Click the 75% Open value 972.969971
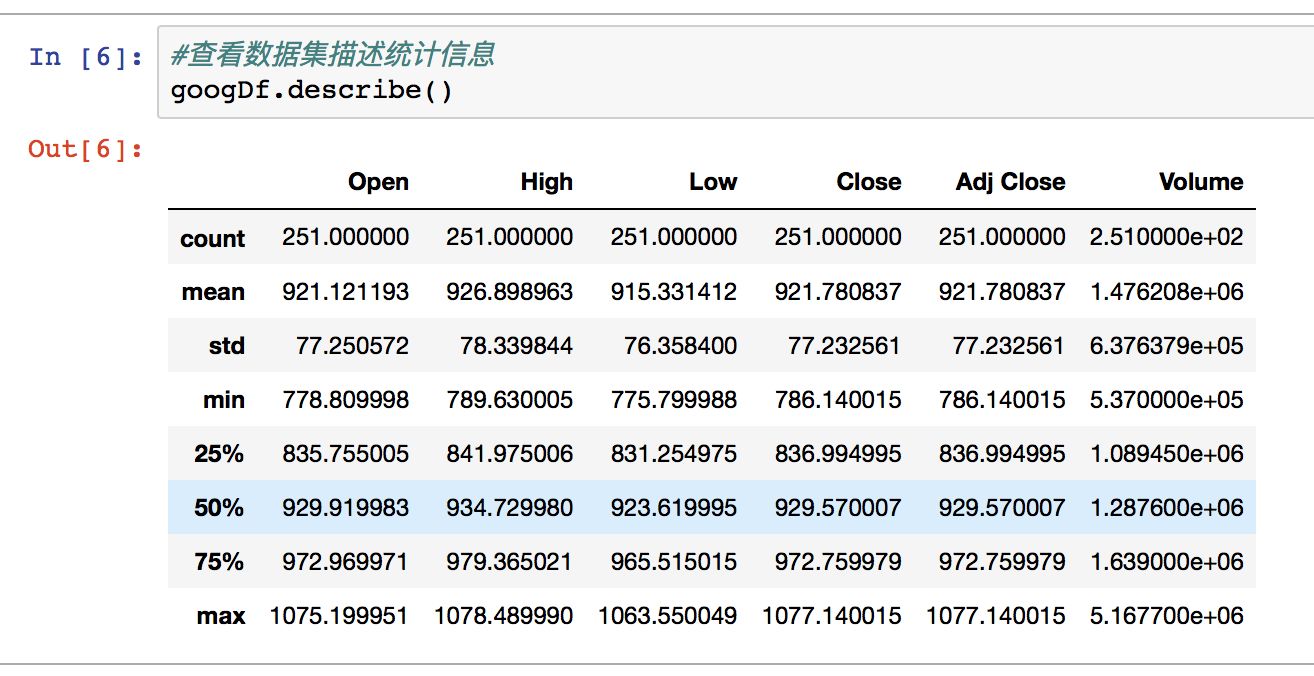Image resolution: width=1314 pixels, height=676 pixels. coord(345,562)
